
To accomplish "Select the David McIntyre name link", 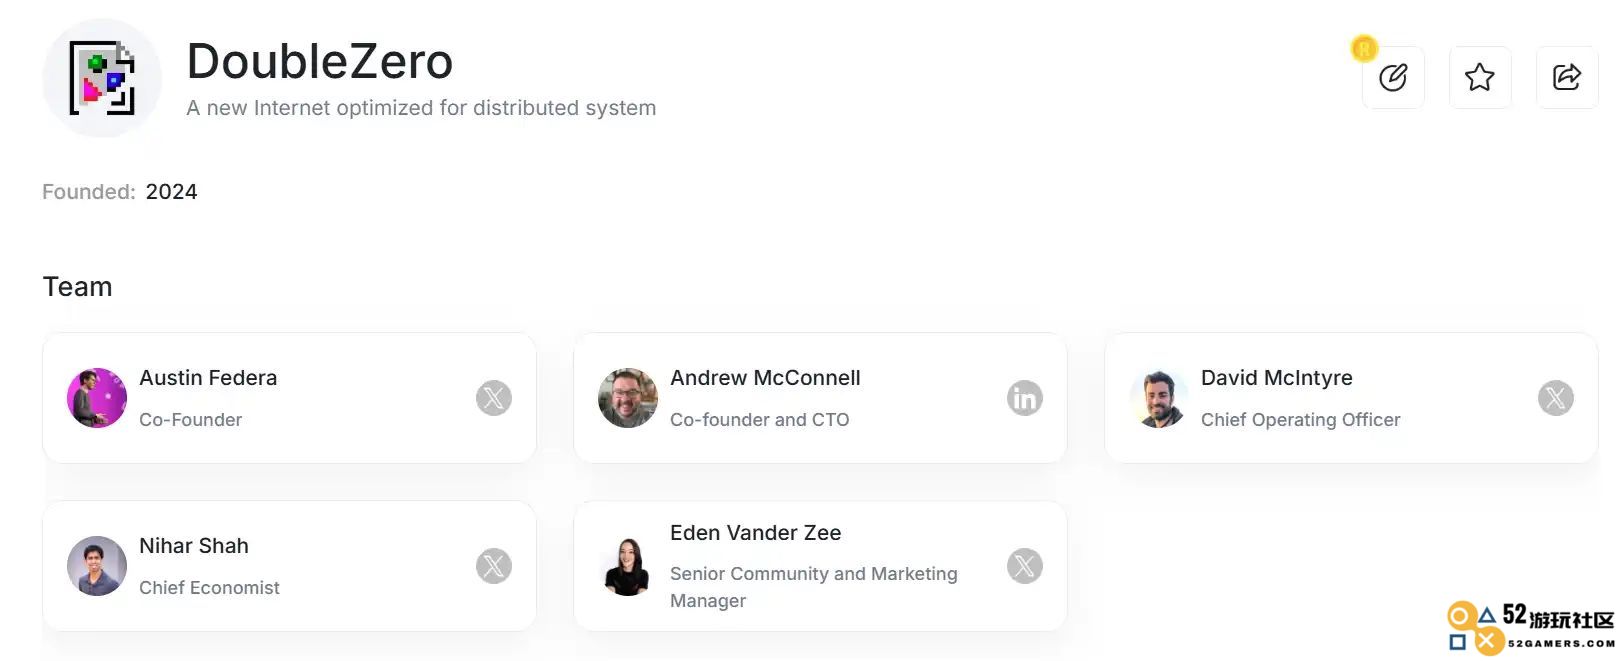I will [1277, 378].
